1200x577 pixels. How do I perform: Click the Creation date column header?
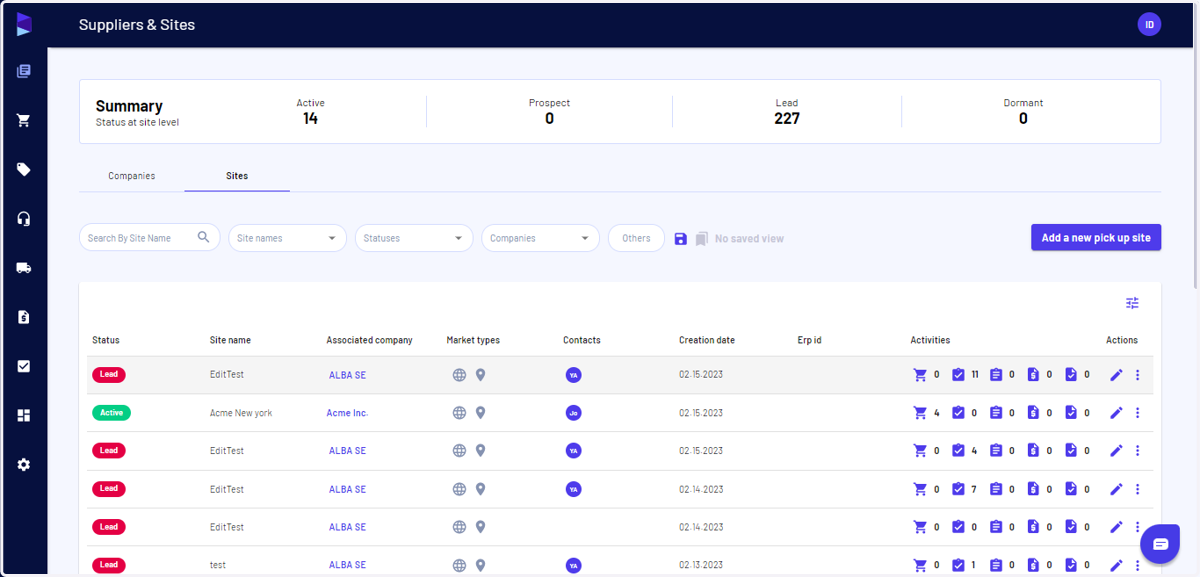click(707, 340)
